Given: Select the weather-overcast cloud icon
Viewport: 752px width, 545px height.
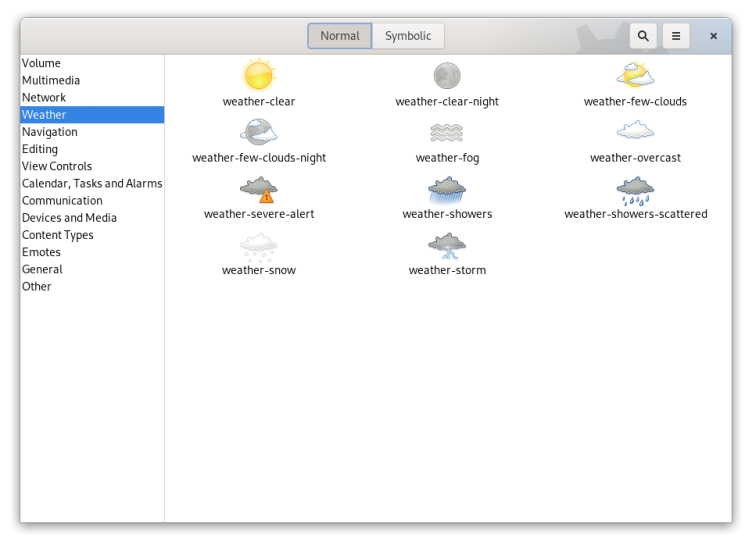Looking at the screenshot, I should (x=635, y=132).
